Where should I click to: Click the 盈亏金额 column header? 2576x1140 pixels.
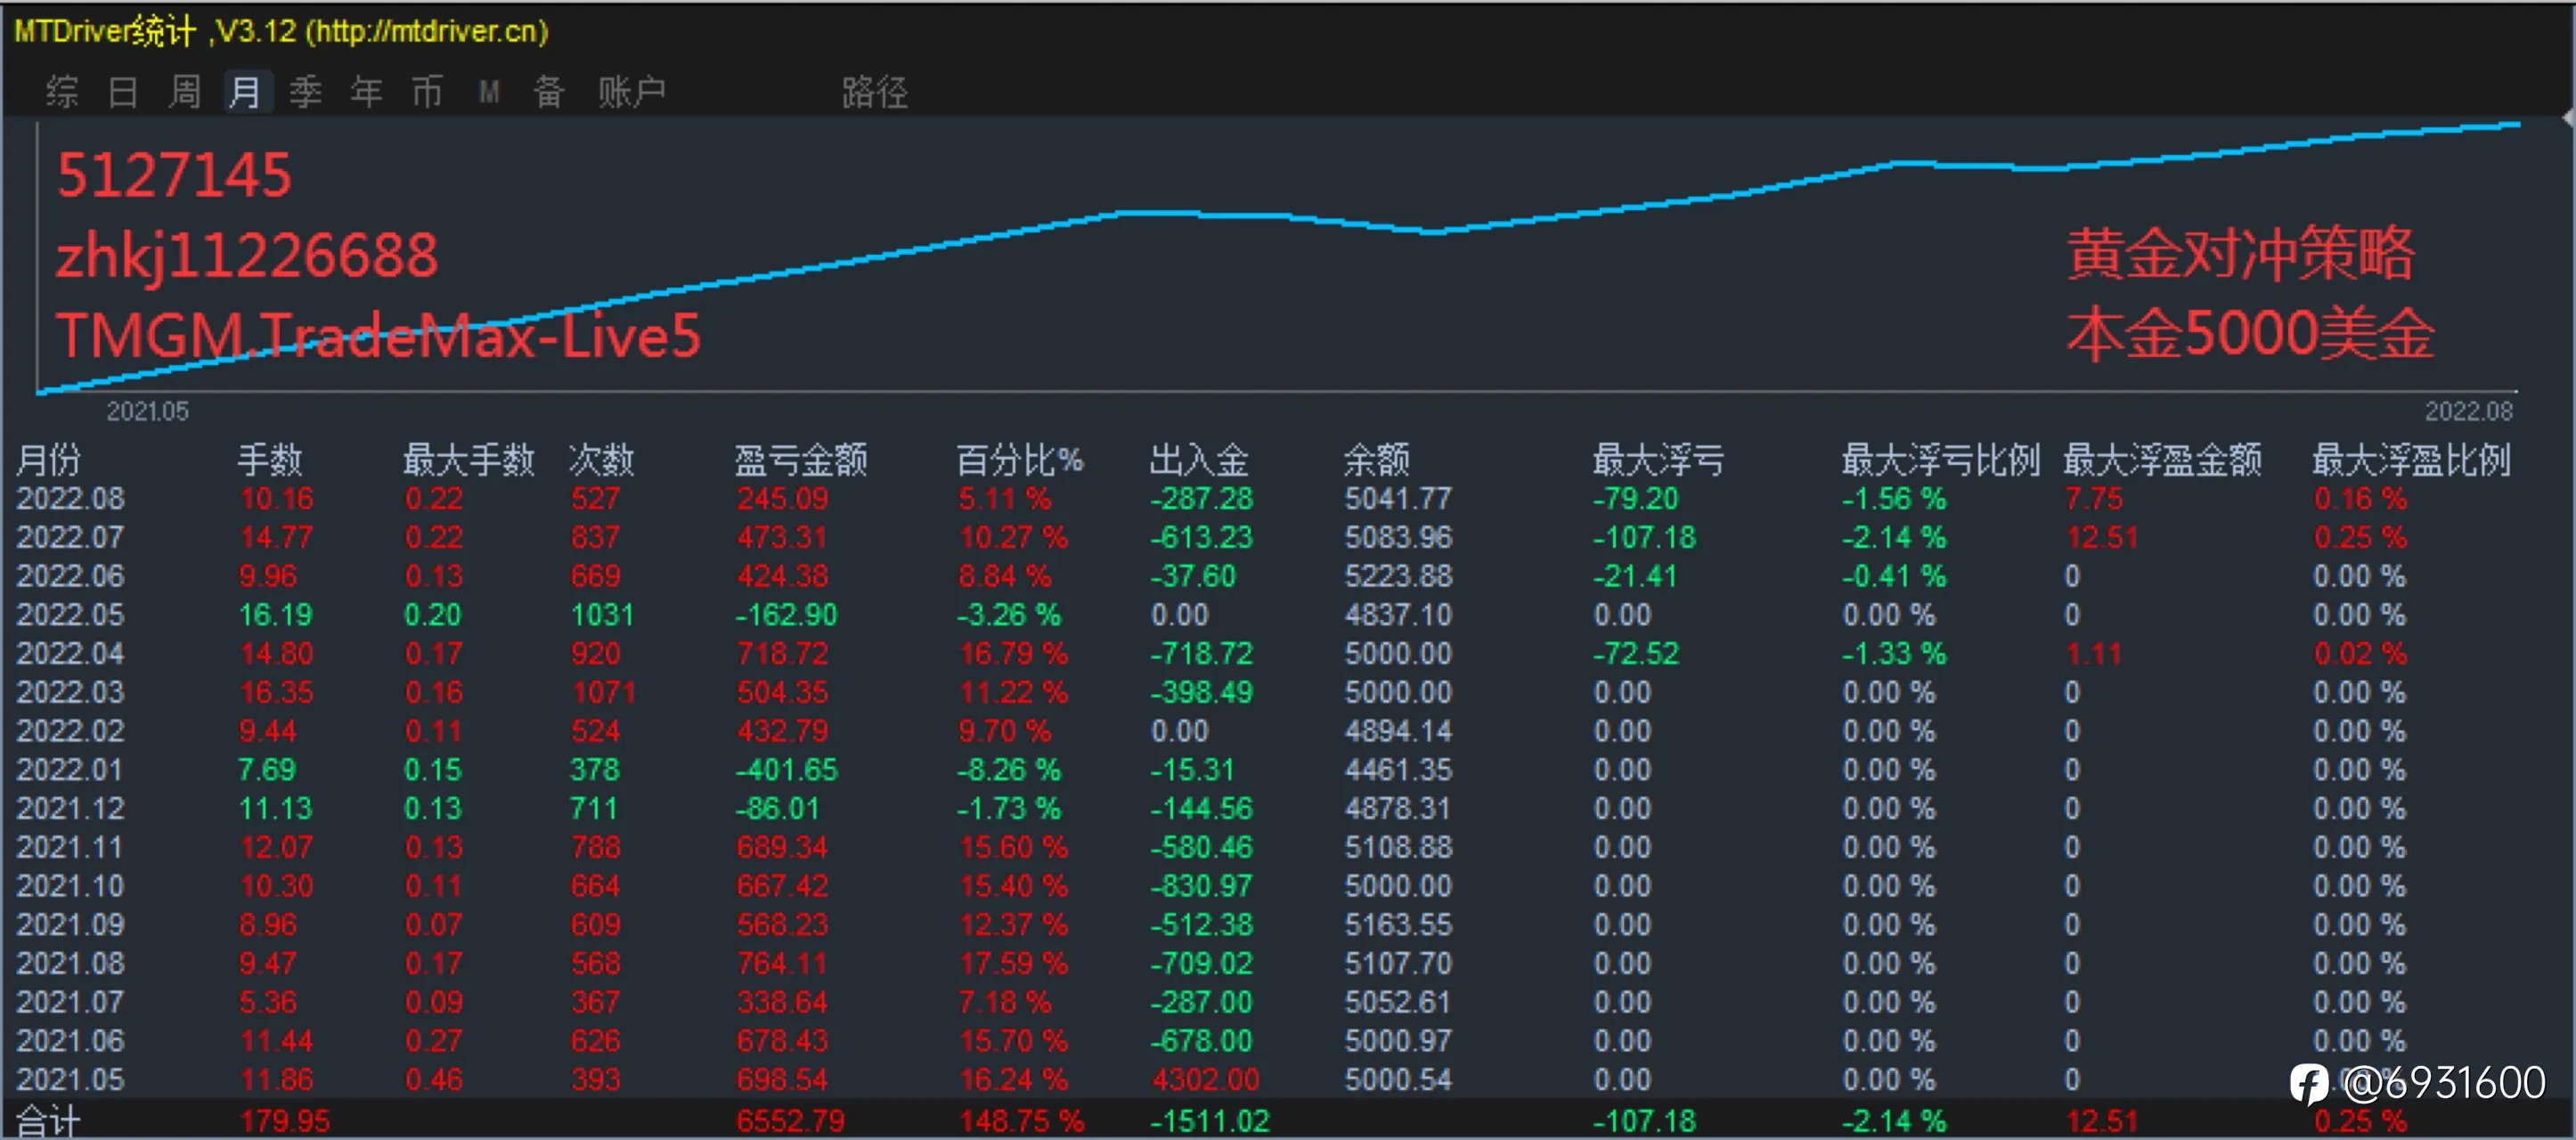tap(801, 460)
